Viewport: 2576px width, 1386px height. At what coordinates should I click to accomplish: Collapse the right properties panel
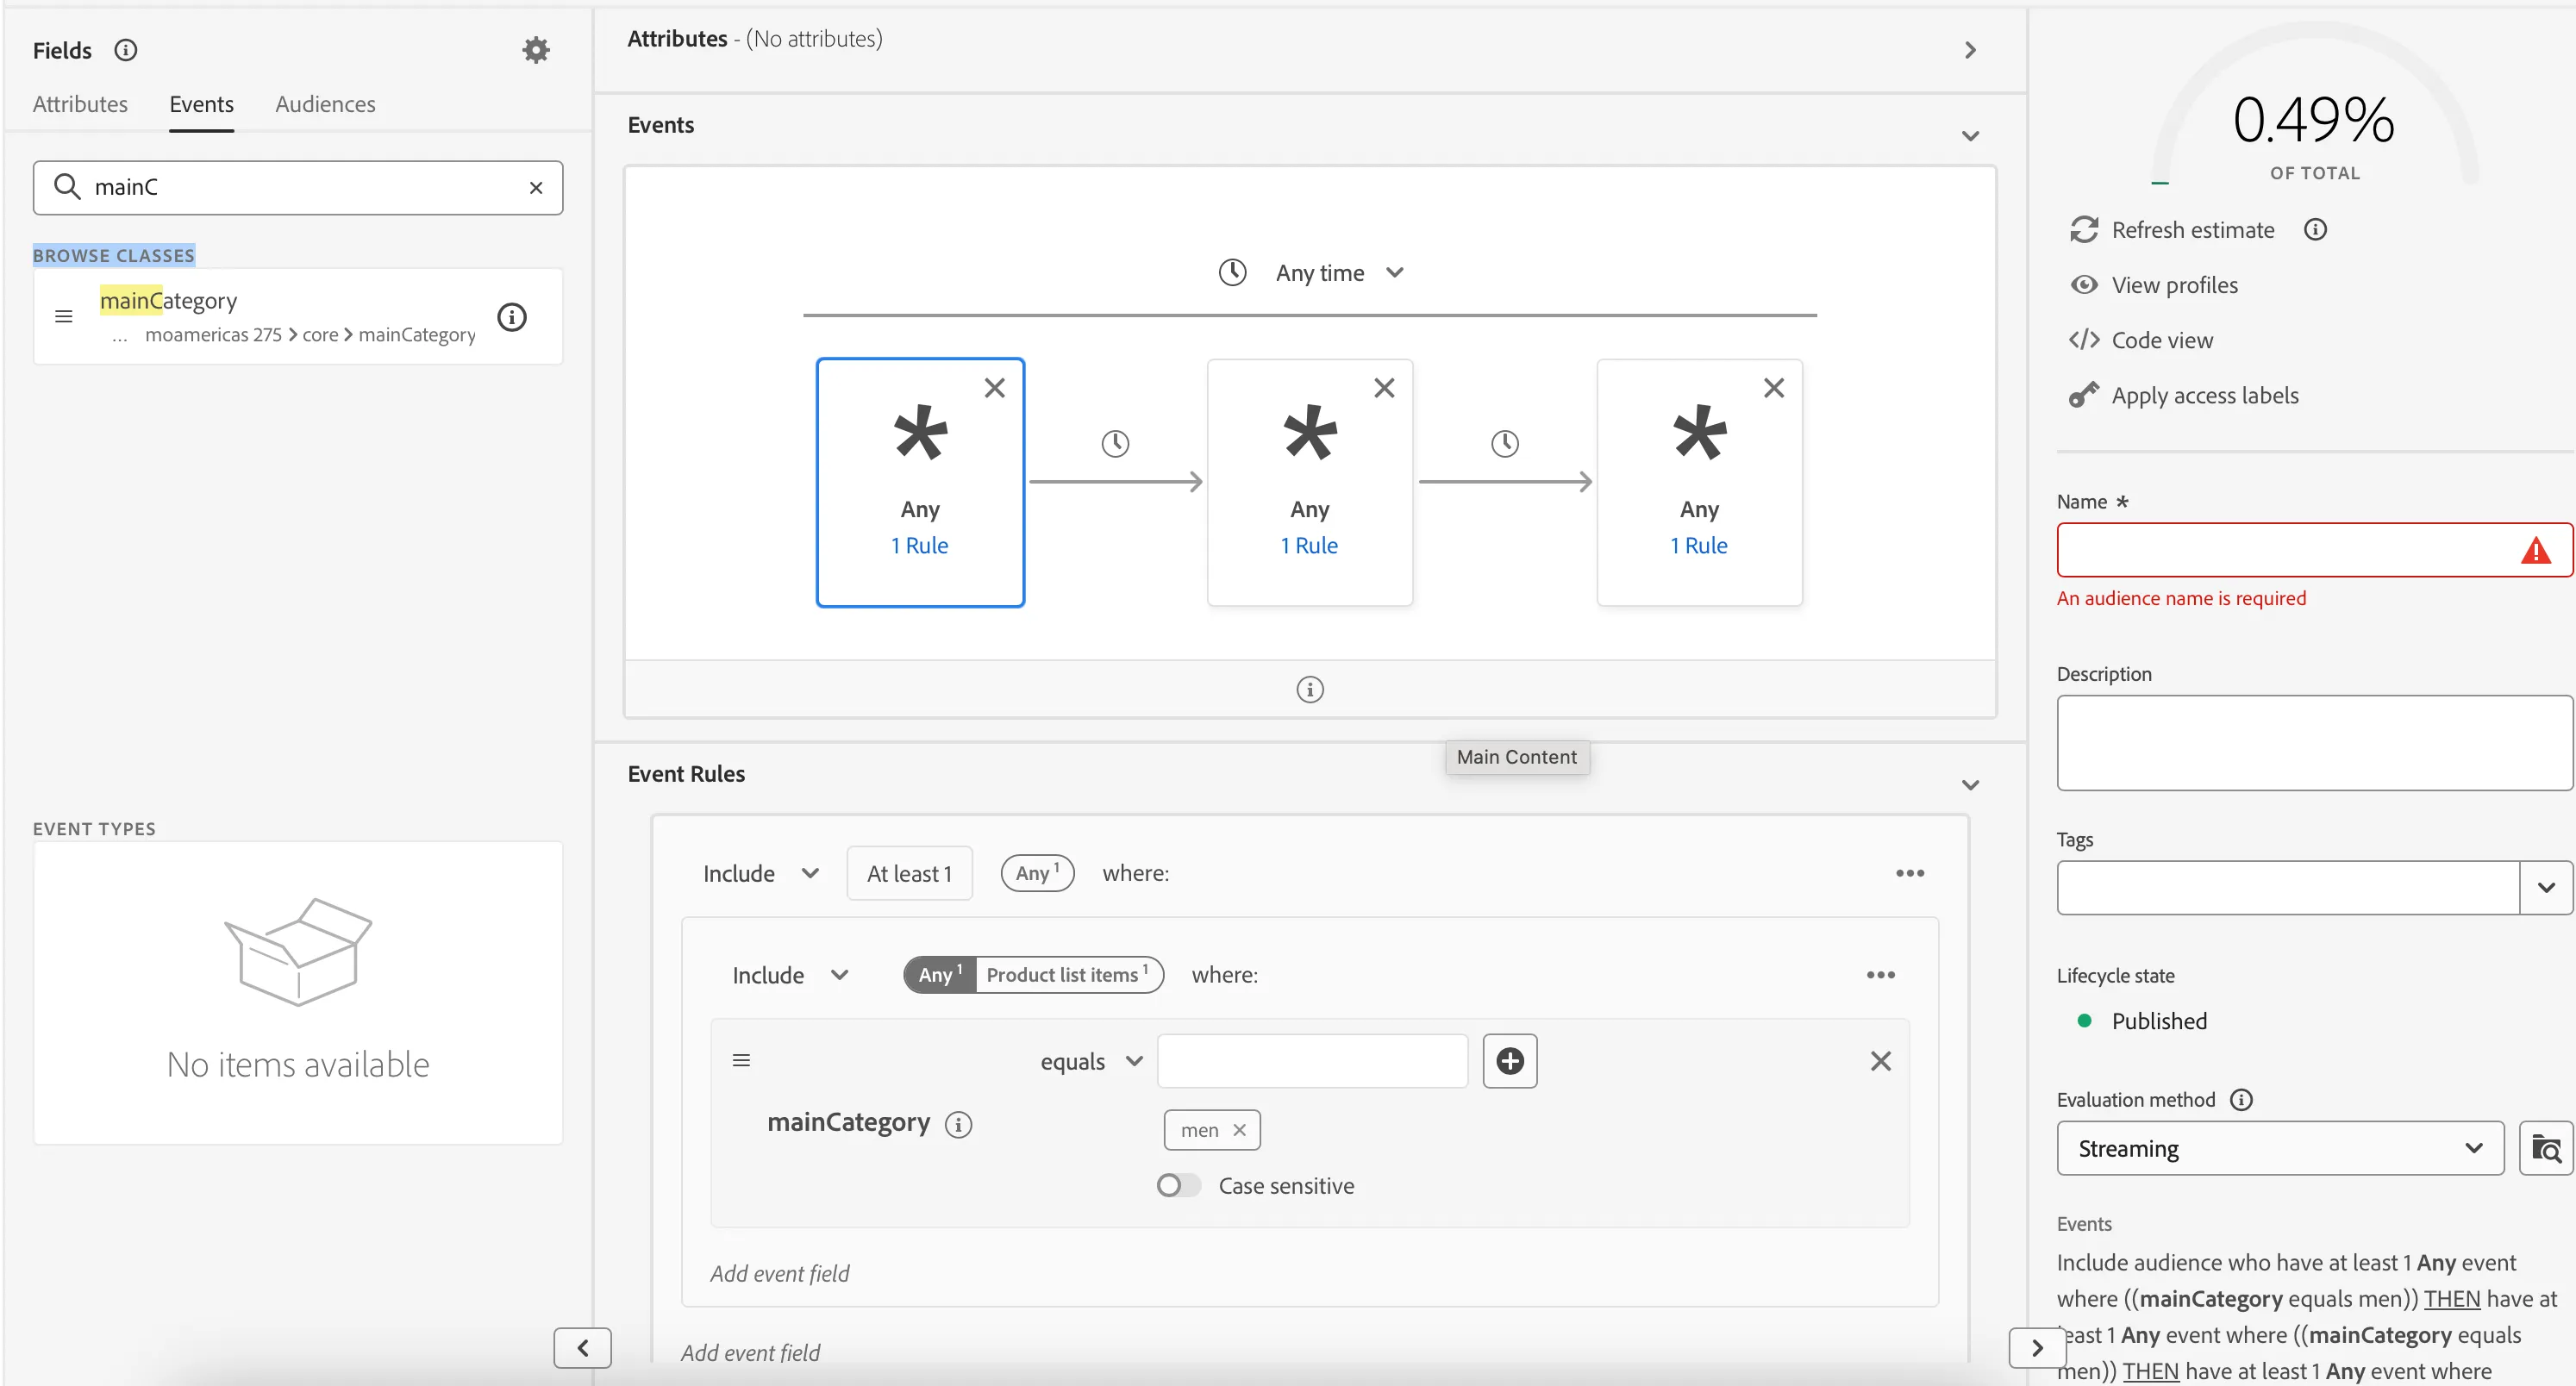click(2037, 1348)
